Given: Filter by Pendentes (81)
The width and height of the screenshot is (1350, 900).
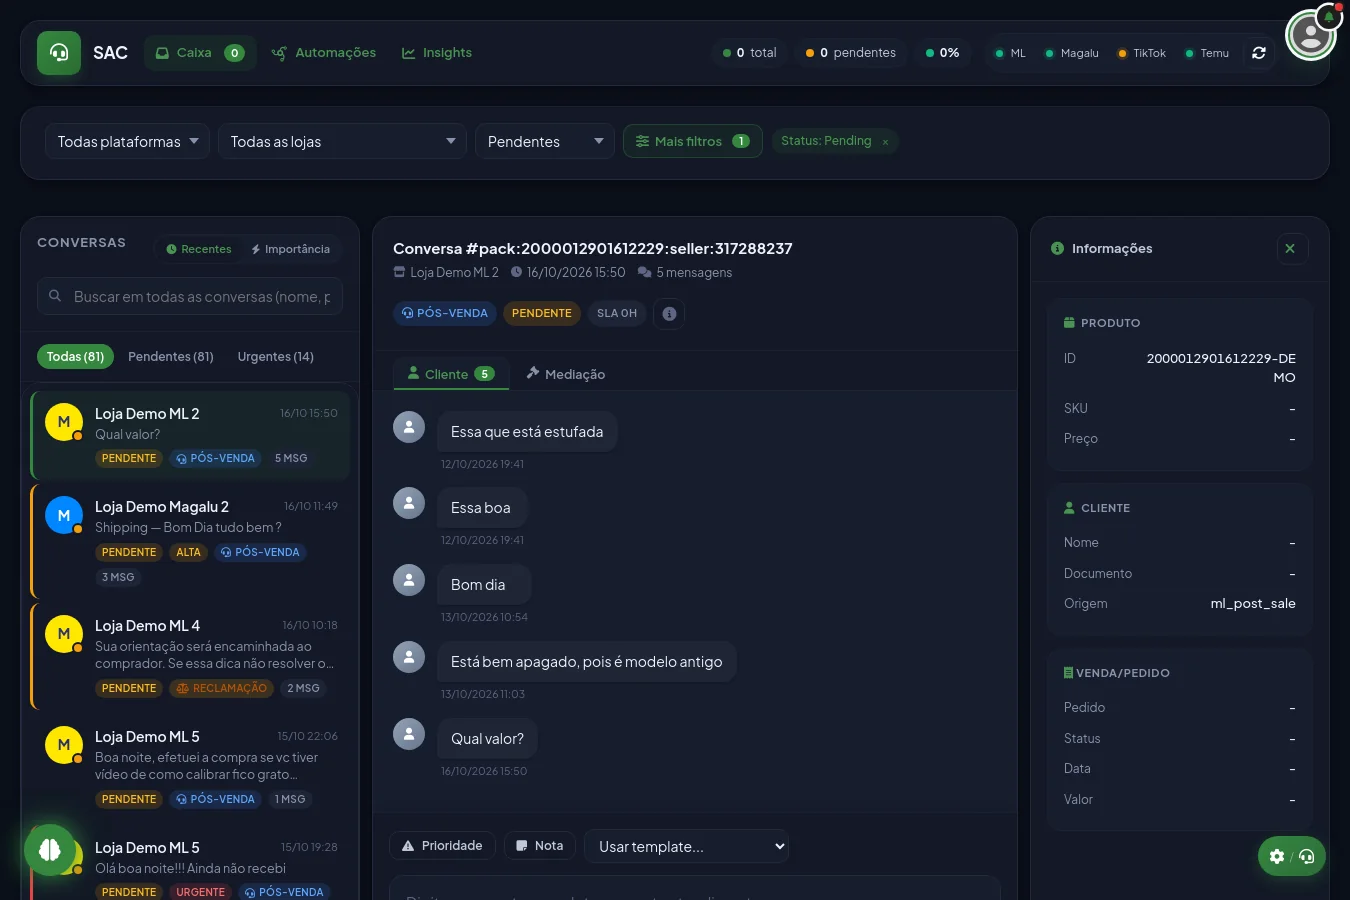Looking at the screenshot, I should tap(171, 356).
